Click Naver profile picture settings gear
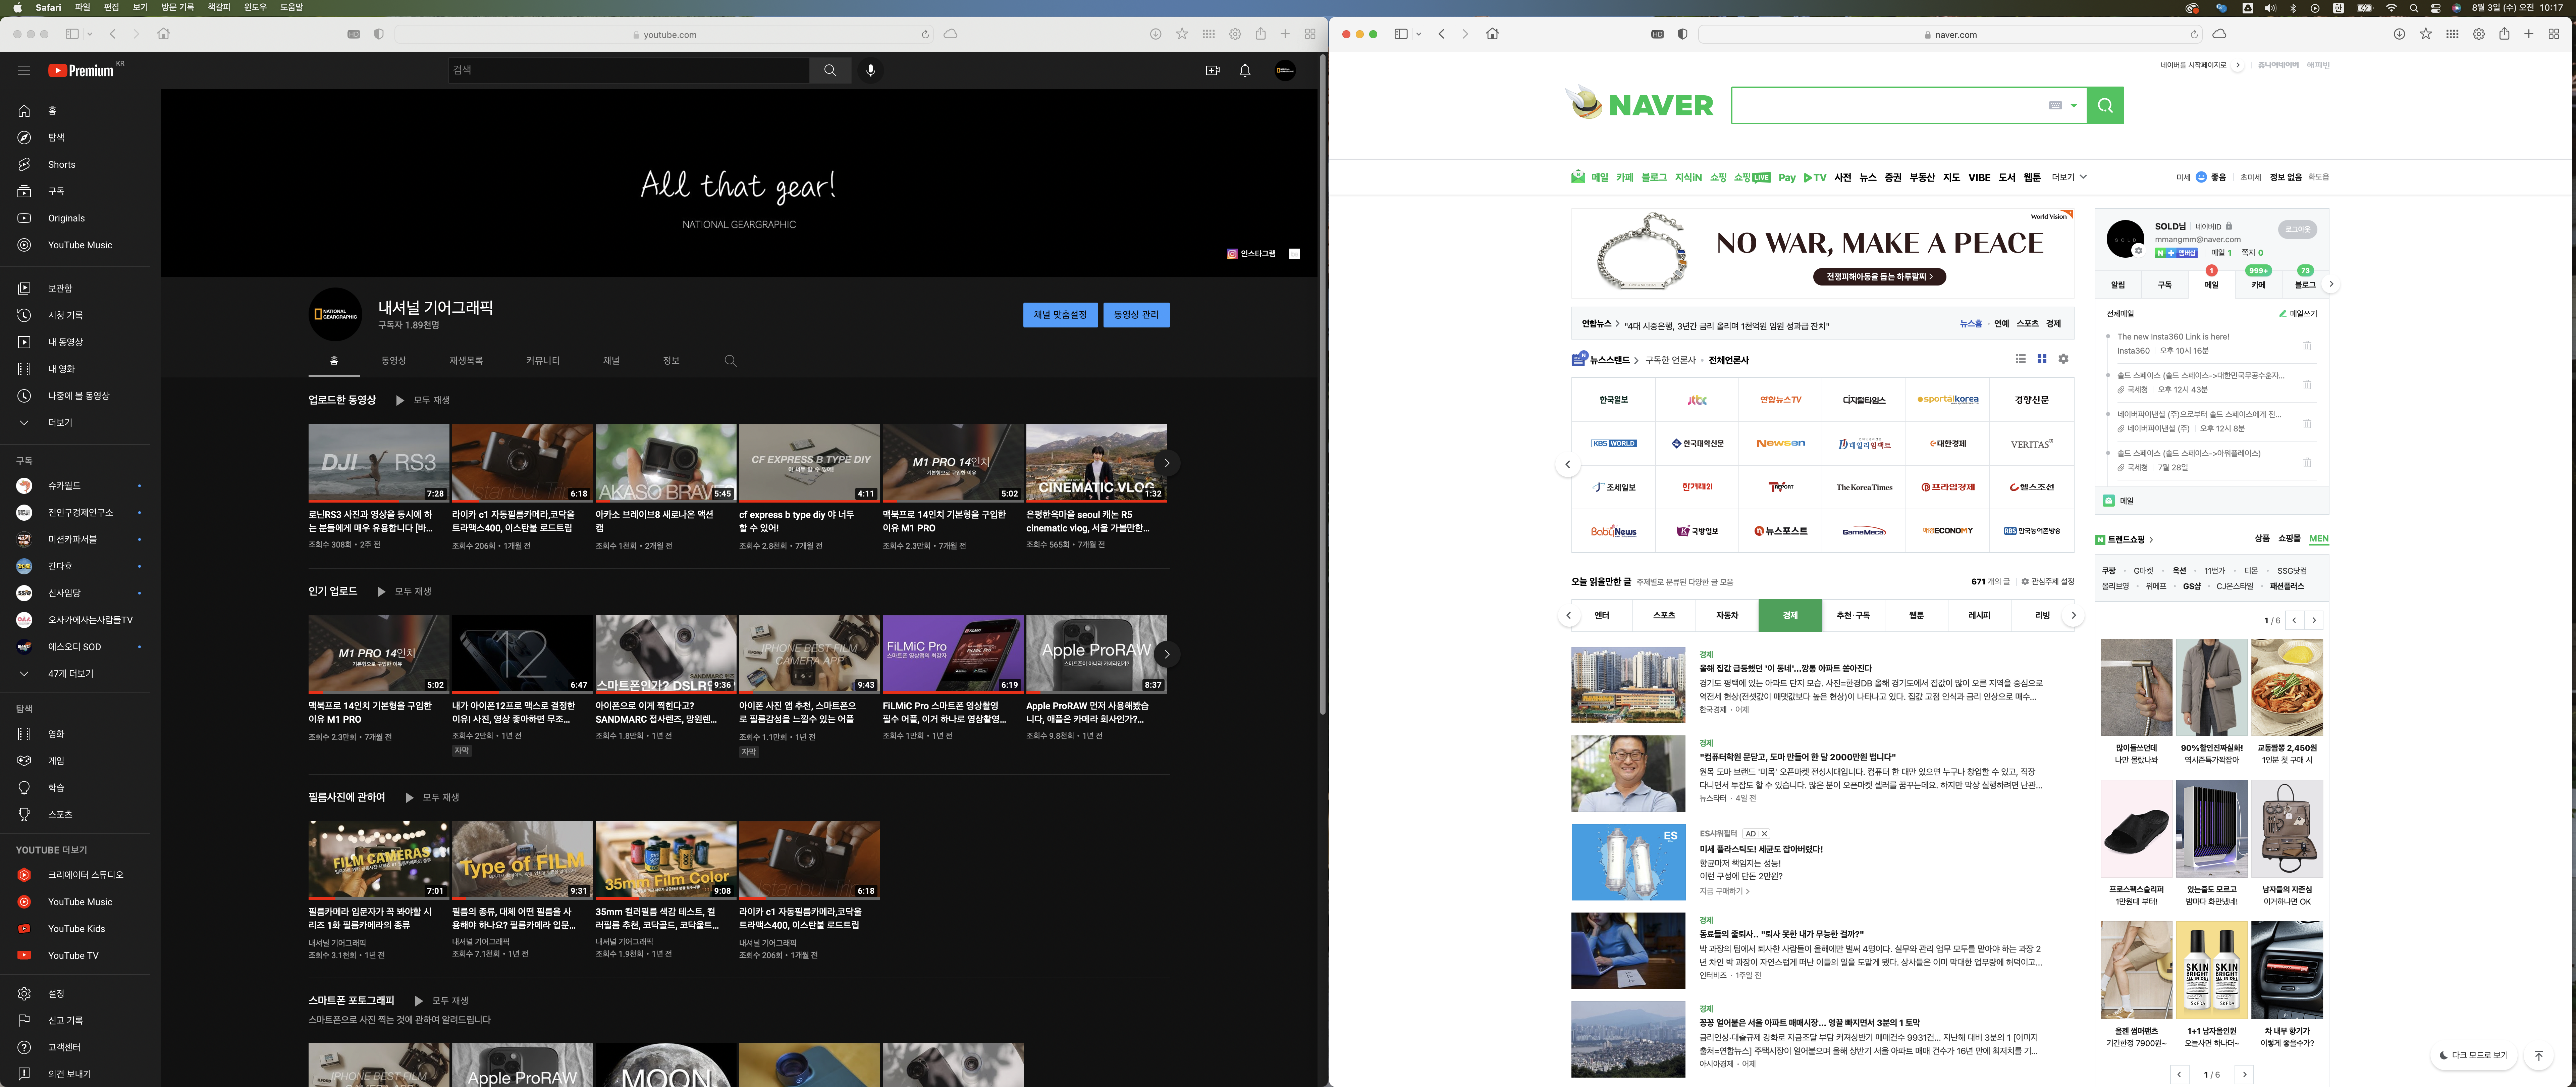The height and width of the screenshot is (1087, 2576). (x=2138, y=251)
